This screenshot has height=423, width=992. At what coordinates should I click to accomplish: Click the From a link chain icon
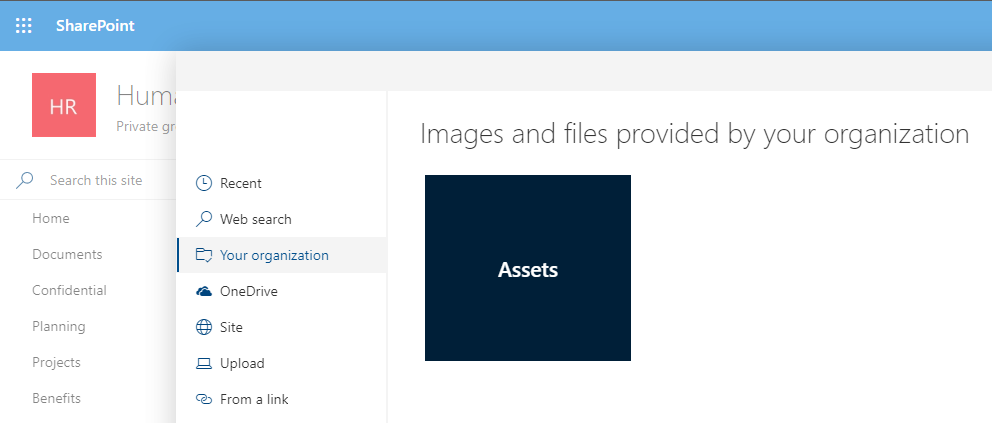click(204, 400)
